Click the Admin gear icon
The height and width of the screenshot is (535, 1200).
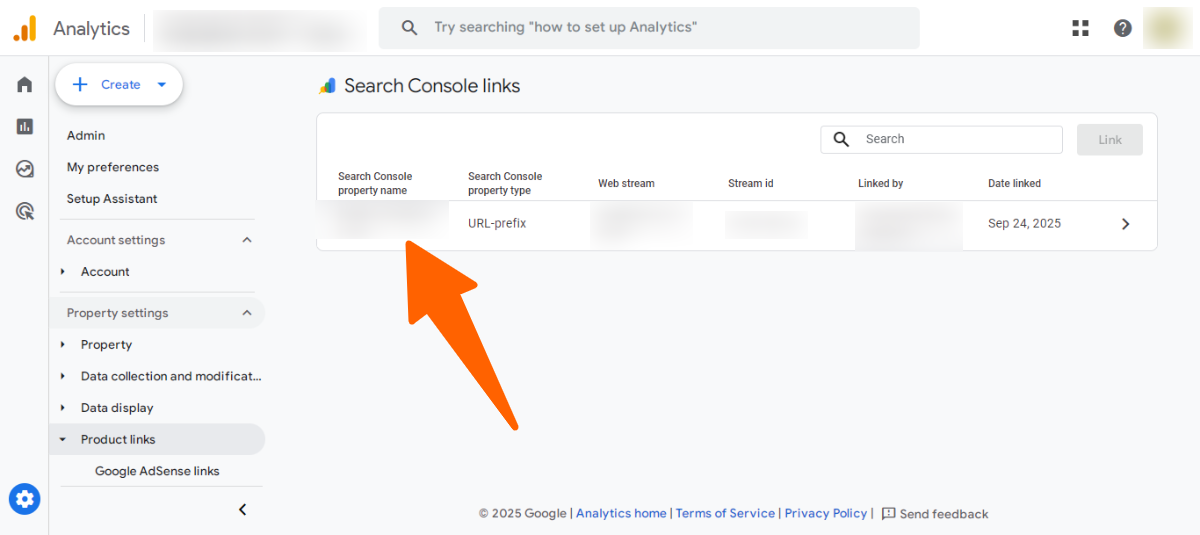coord(25,498)
